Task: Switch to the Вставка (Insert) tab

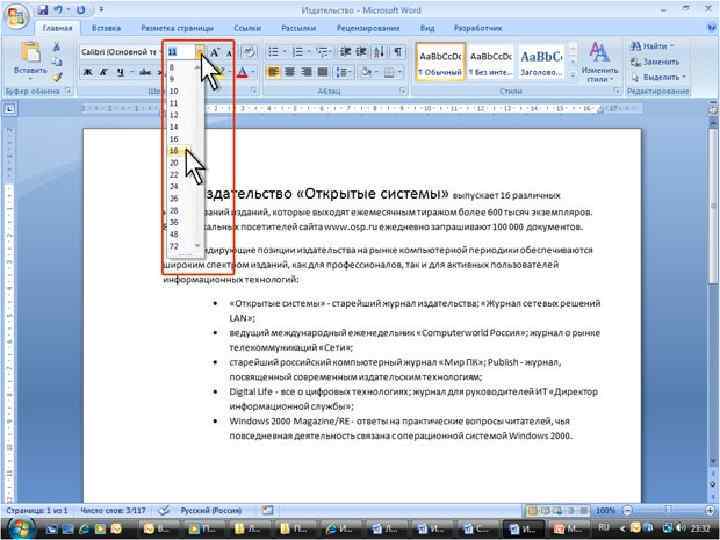Action: point(106,28)
